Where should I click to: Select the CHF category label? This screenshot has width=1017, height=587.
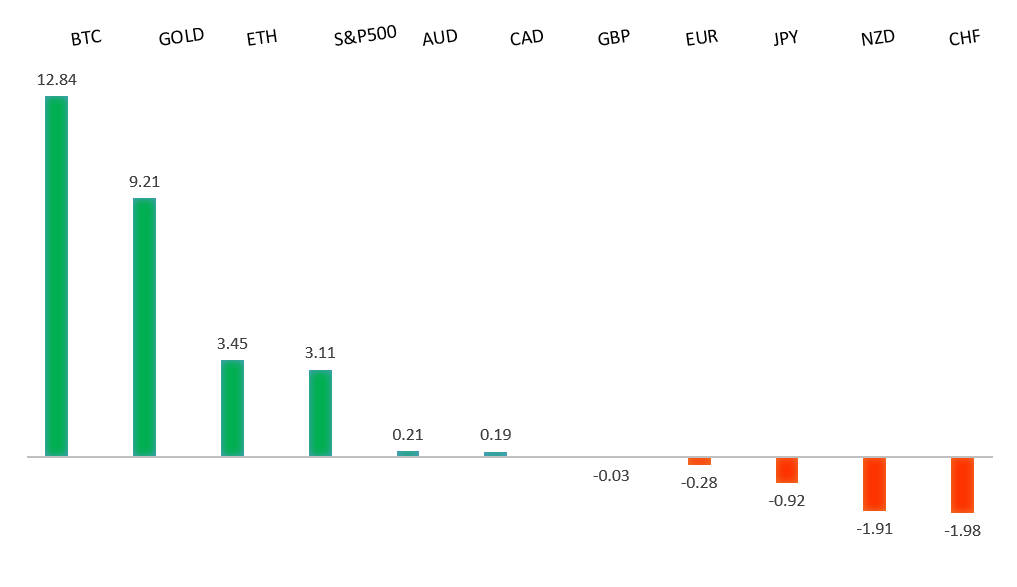(964, 39)
